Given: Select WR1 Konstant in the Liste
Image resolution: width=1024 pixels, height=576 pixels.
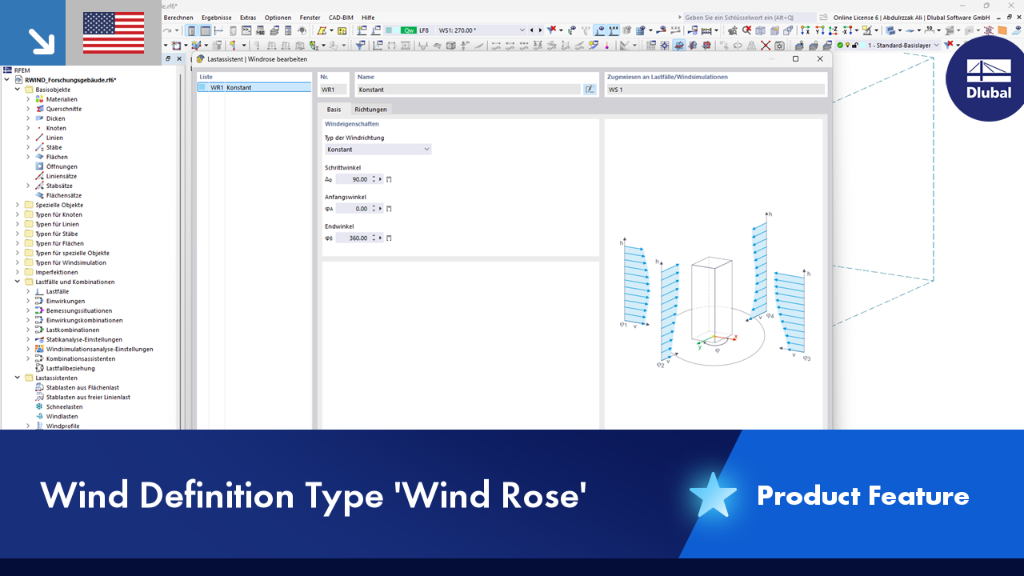Looking at the screenshot, I should pos(254,88).
